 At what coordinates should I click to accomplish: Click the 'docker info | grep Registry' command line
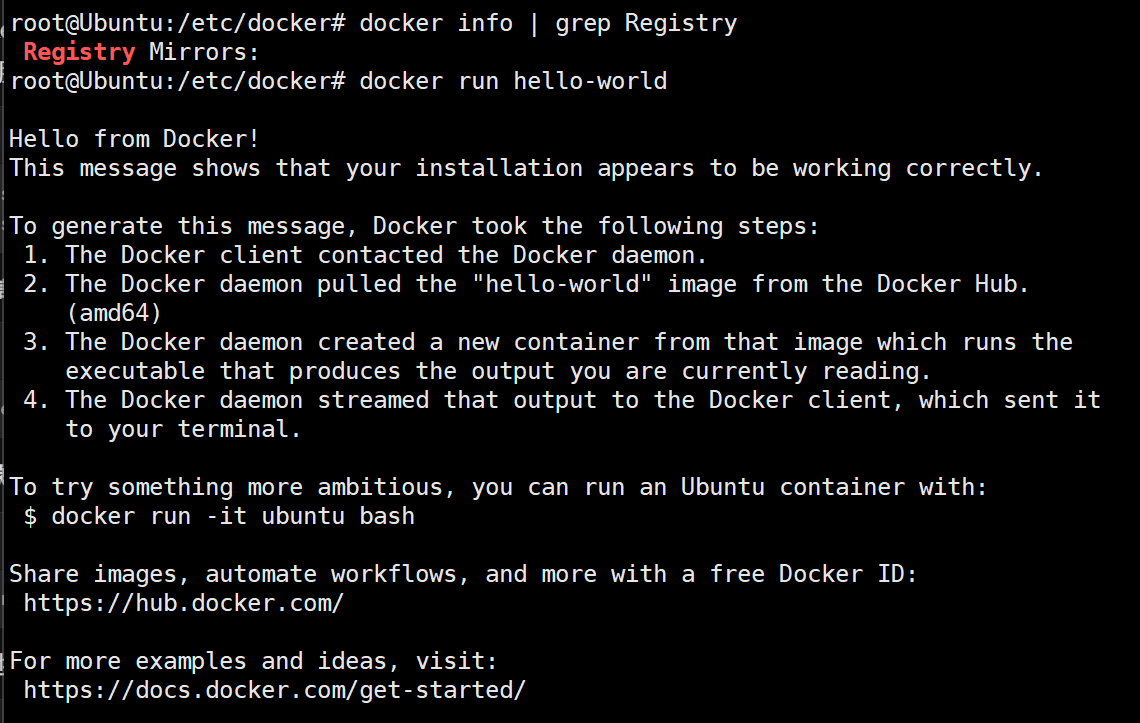374,23
